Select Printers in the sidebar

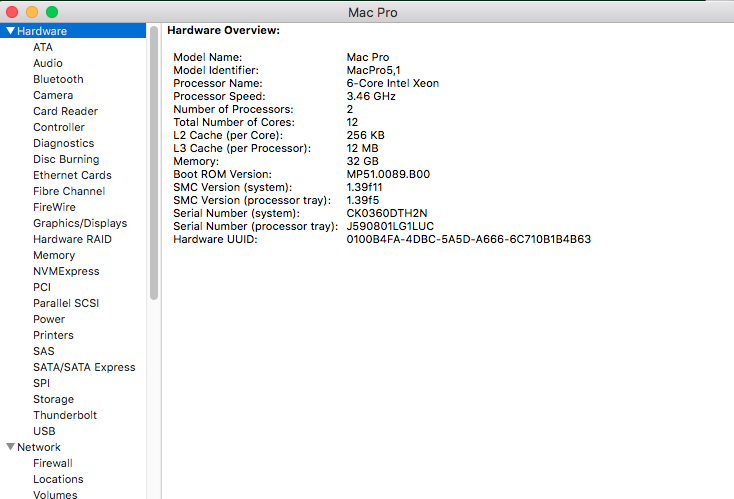click(x=53, y=335)
